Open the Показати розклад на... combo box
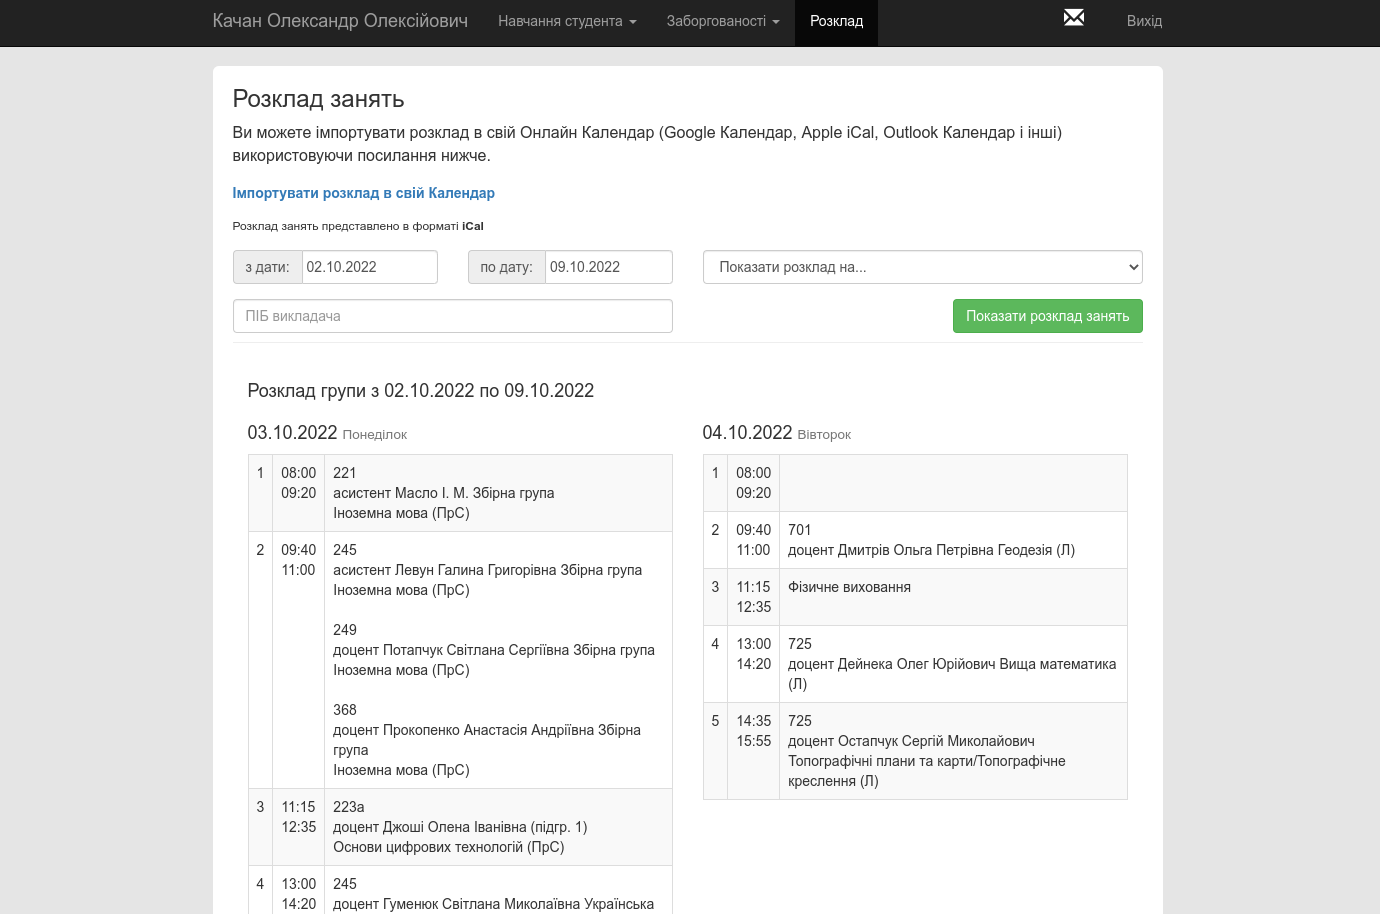Viewport: 1380px width, 914px height. point(922,267)
